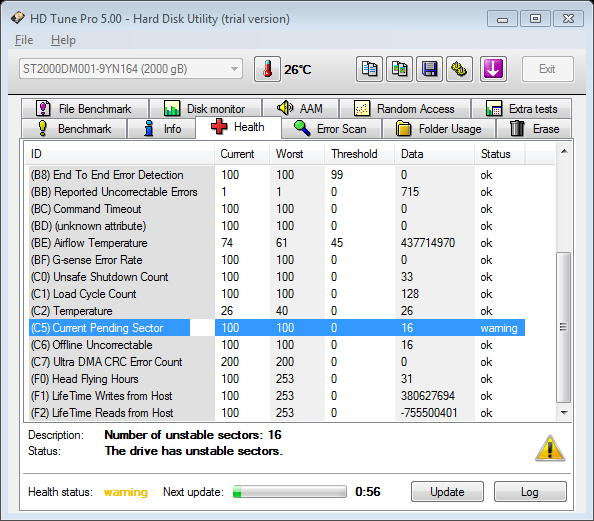This screenshot has width=594, height=521.
Task: Switch to the Random Access tab
Action: tap(405, 109)
